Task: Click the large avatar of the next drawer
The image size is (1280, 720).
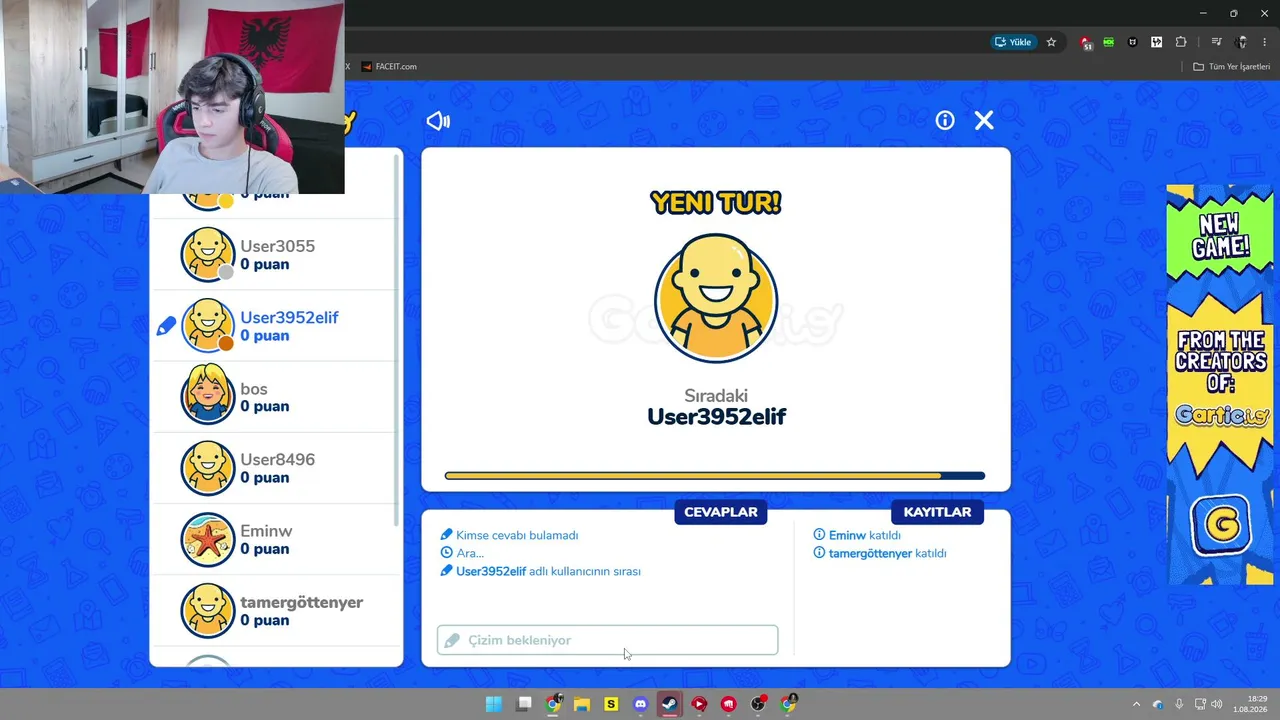Action: click(x=716, y=300)
